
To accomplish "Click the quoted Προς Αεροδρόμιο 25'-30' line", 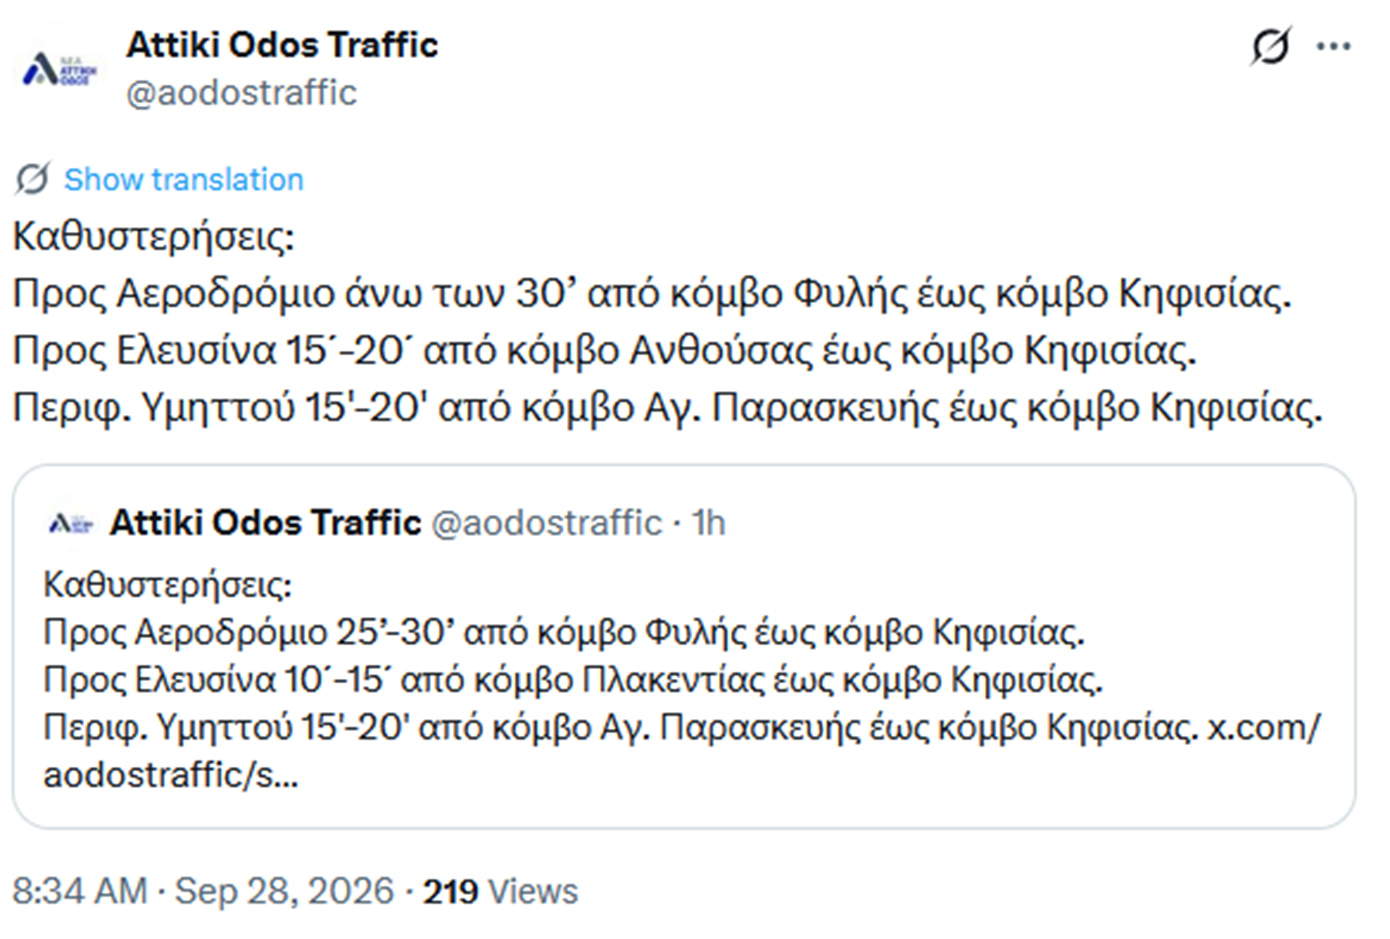I will point(564,632).
